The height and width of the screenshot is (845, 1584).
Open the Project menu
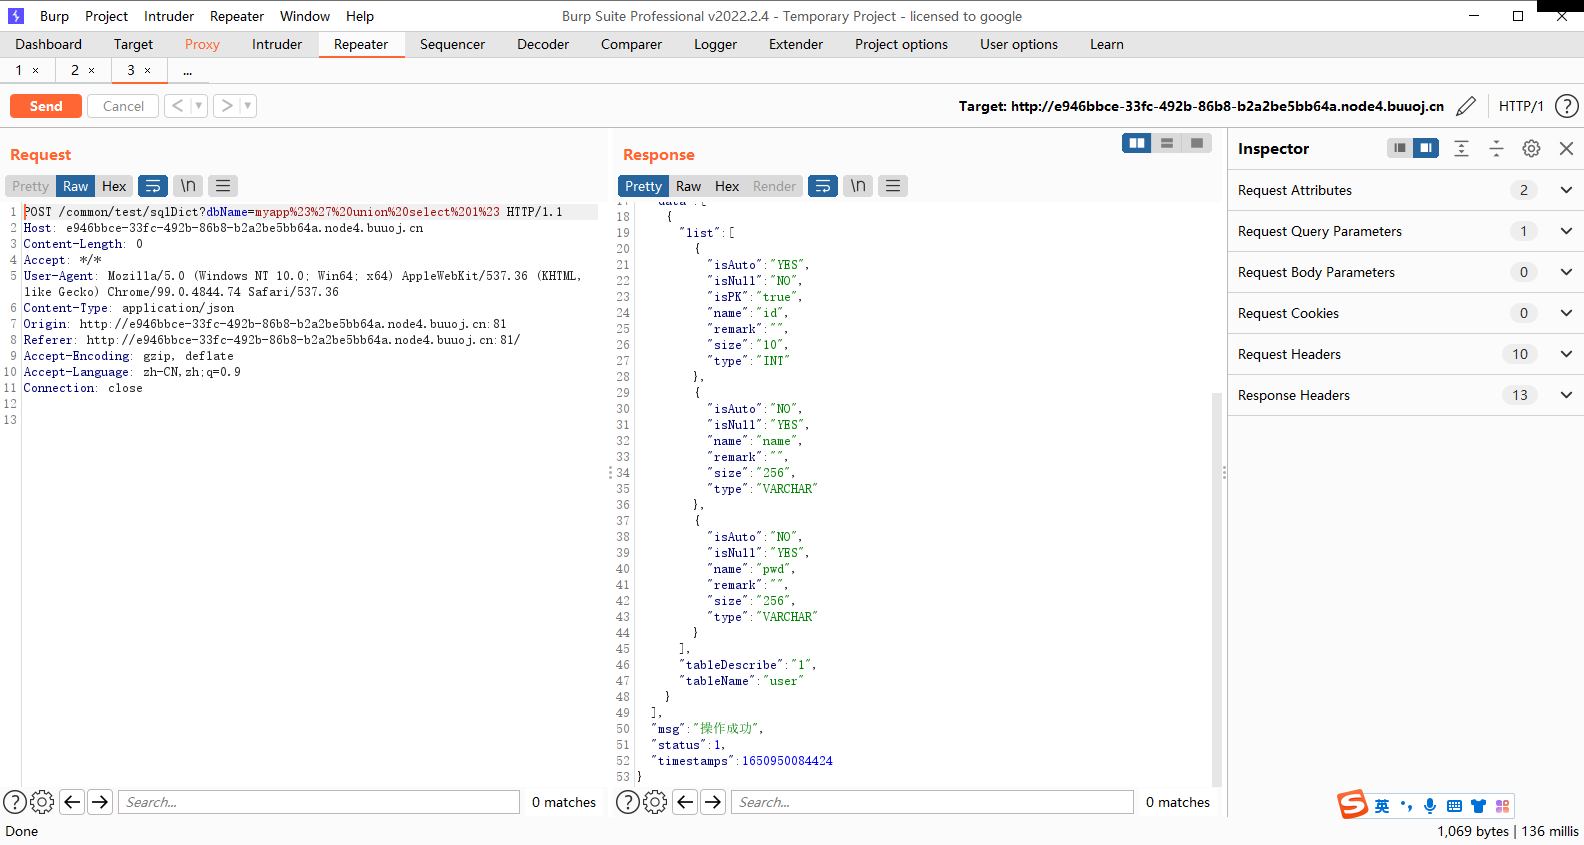[x=106, y=16]
